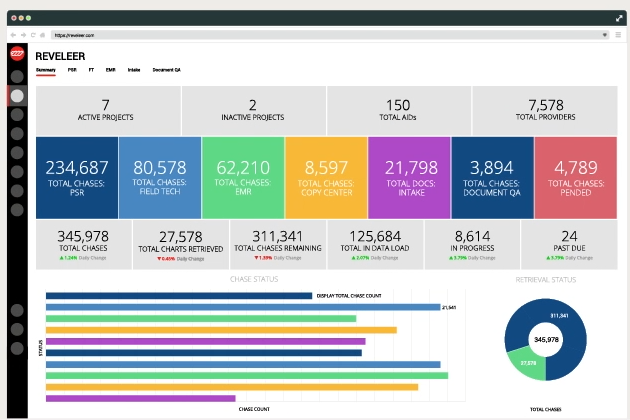630x420 pixels.
Task: Click the bar labeled Display Total Chase Count
Action: tap(179, 296)
